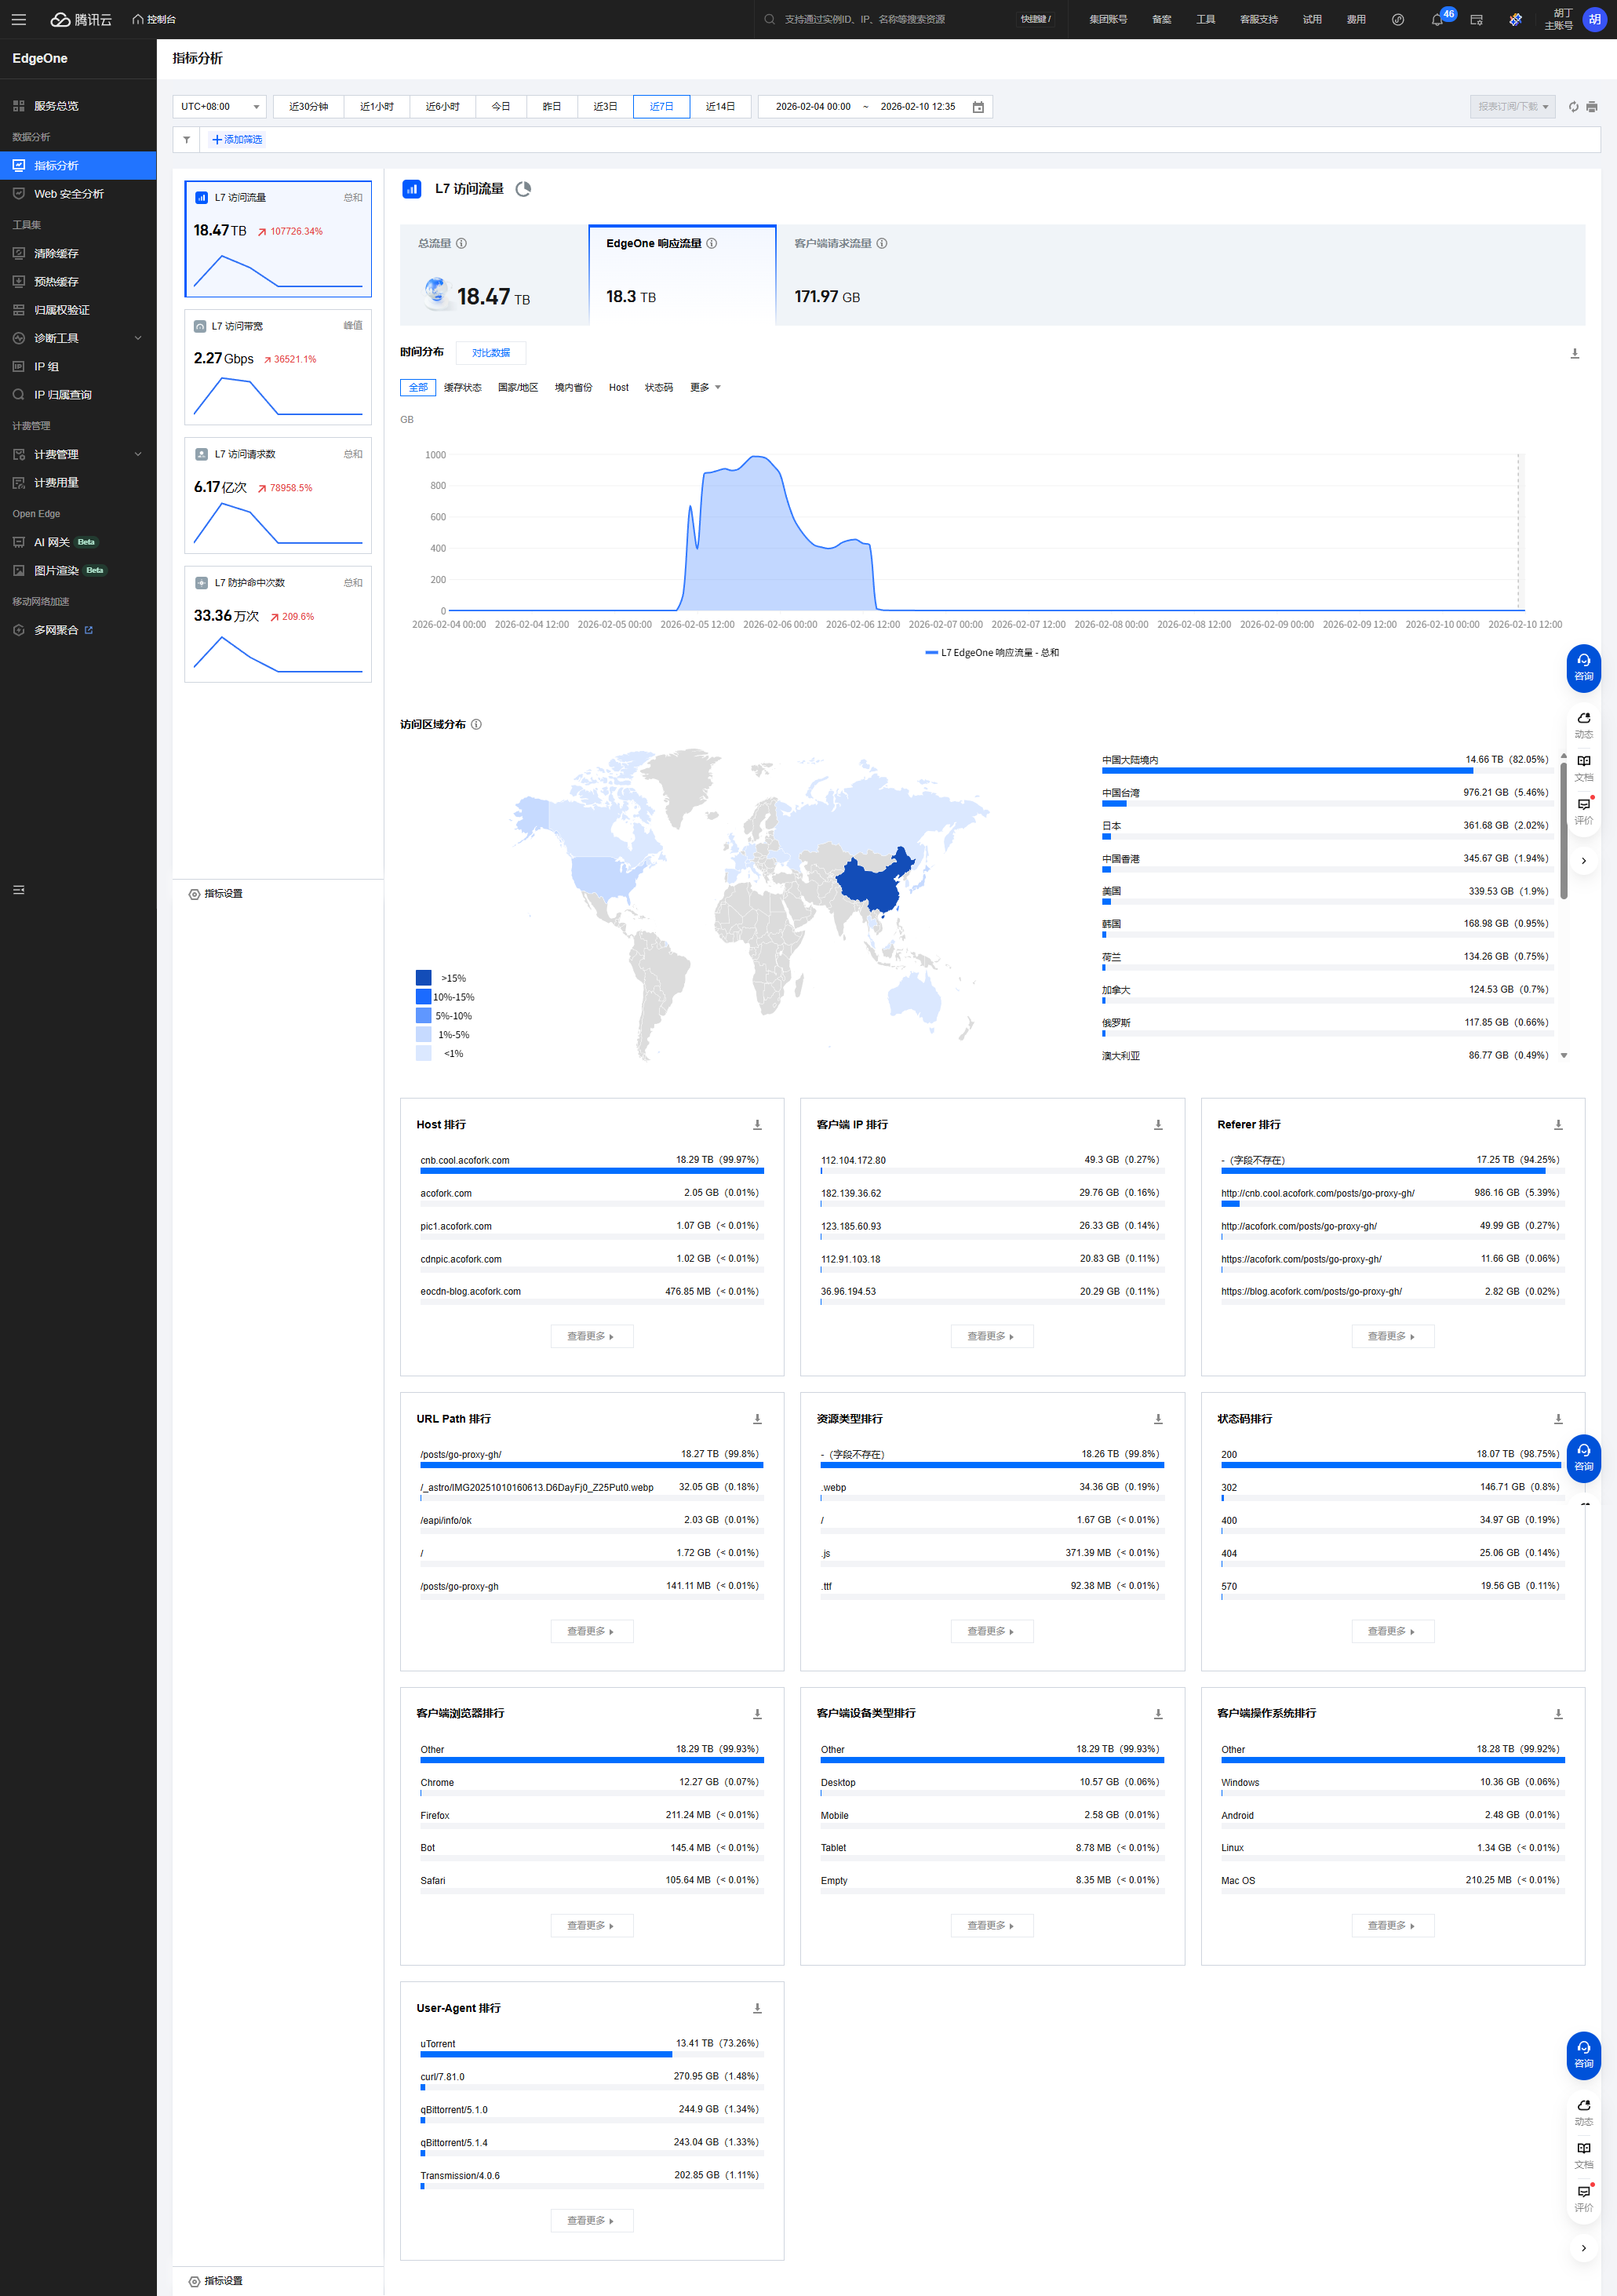Open the UTC+08:00 timezone dropdown

coord(219,107)
